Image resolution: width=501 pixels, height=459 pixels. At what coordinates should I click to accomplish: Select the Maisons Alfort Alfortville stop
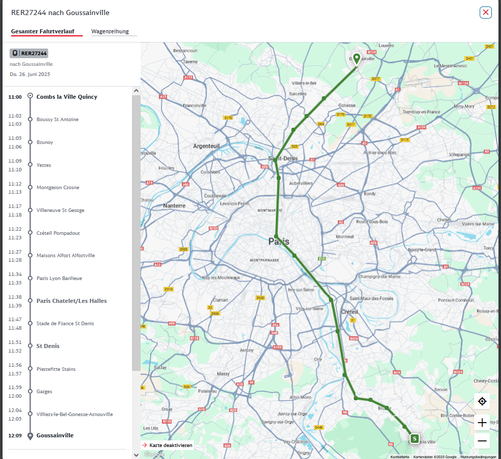tap(66, 255)
